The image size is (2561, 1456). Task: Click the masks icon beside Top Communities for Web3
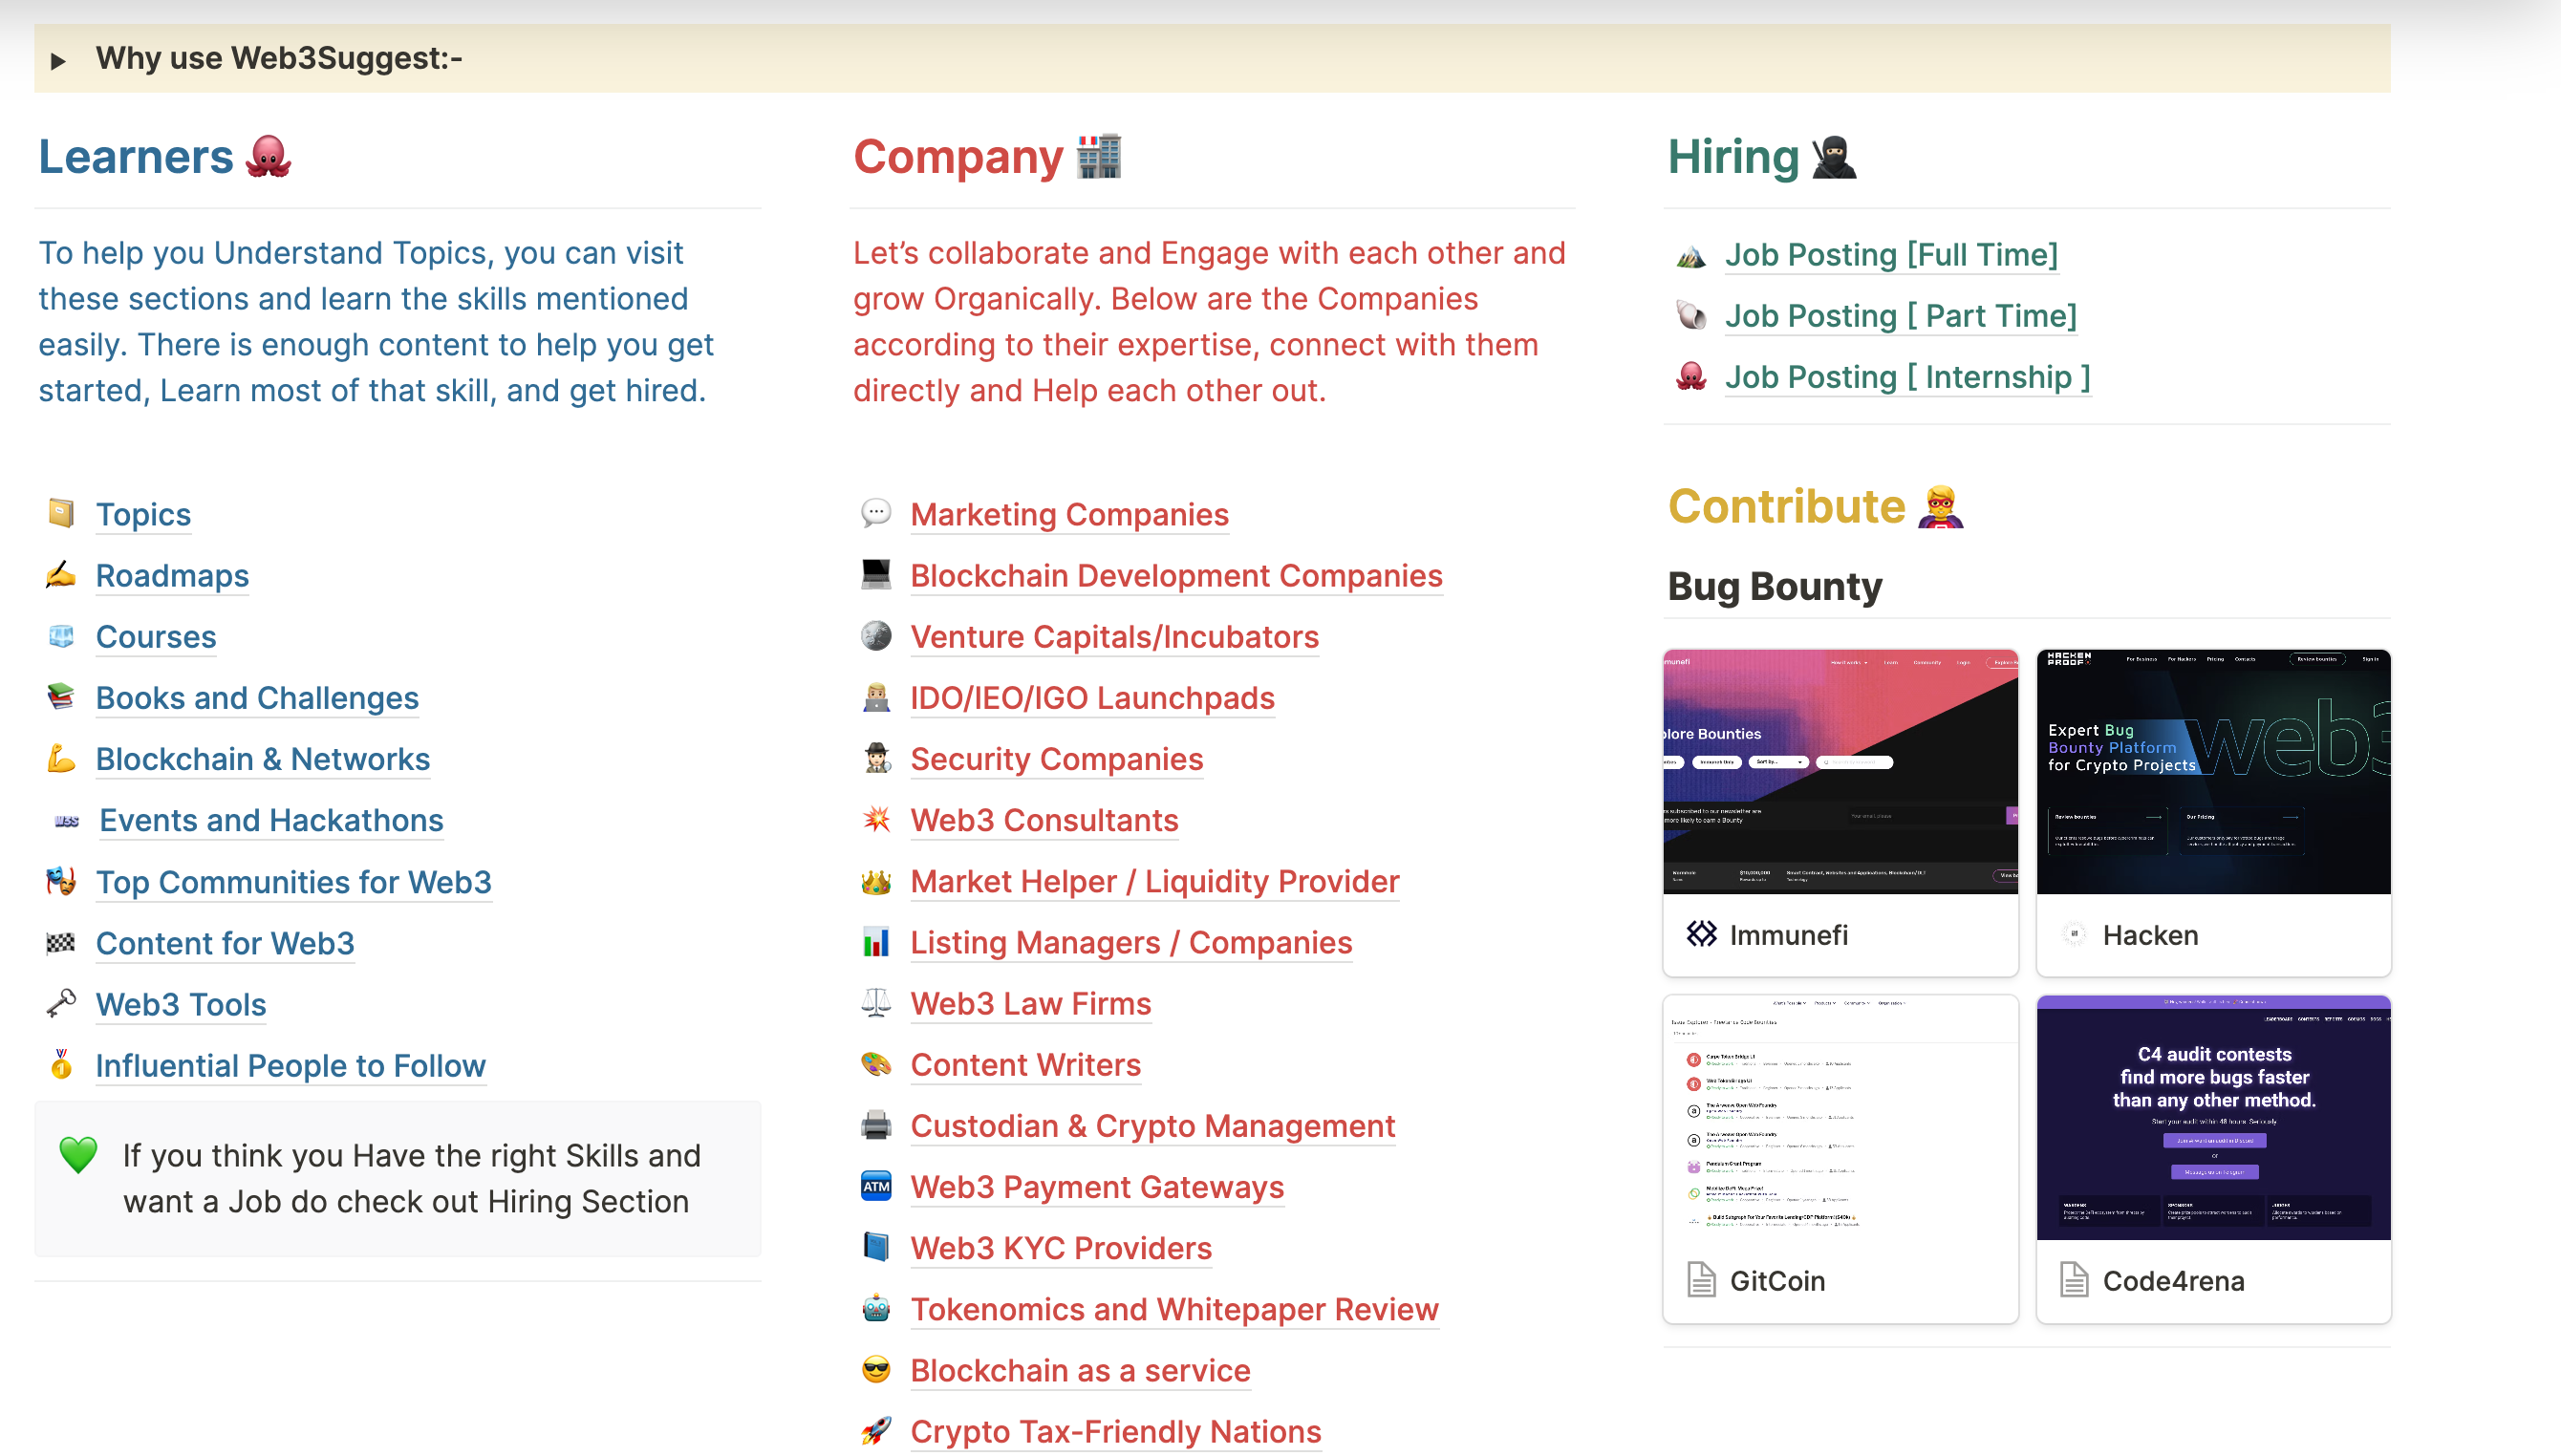click(61, 881)
